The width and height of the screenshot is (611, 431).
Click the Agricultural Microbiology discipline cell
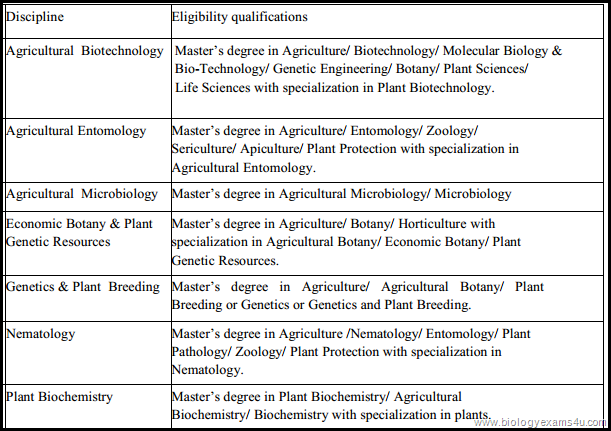(x=82, y=193)
